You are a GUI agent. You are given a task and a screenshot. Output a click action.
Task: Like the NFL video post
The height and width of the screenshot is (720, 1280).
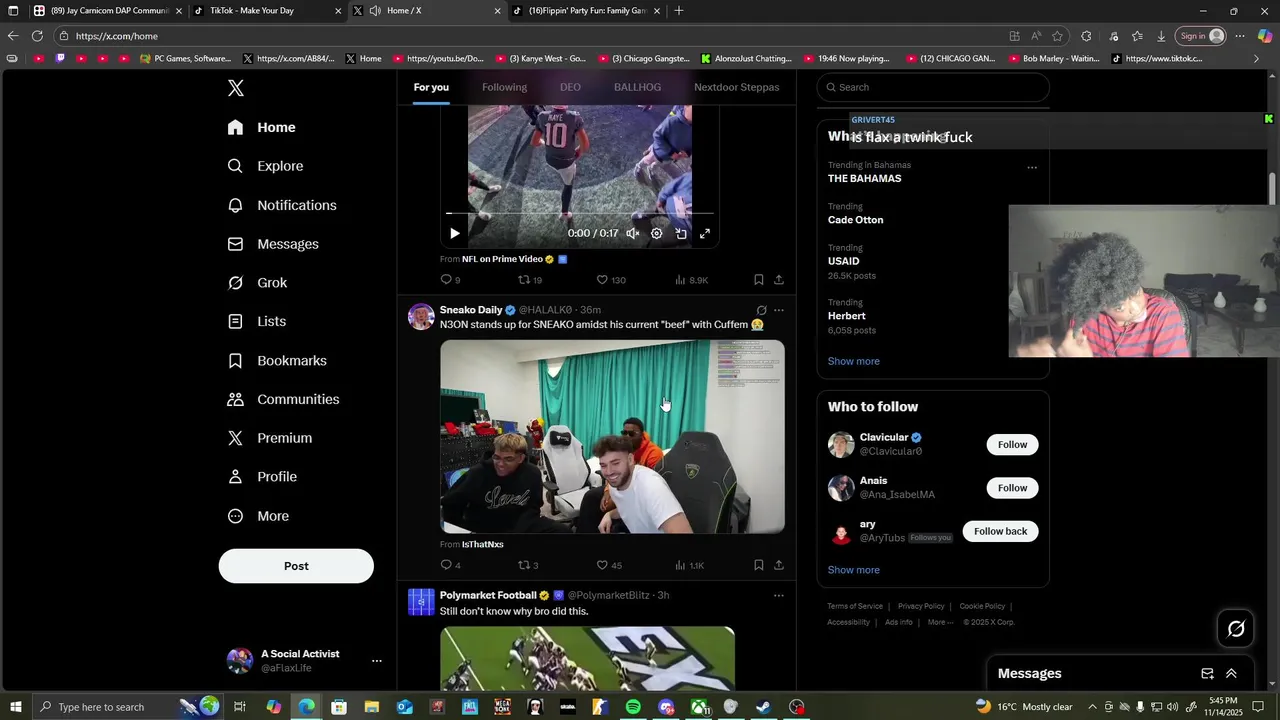[x=610, y=280]
